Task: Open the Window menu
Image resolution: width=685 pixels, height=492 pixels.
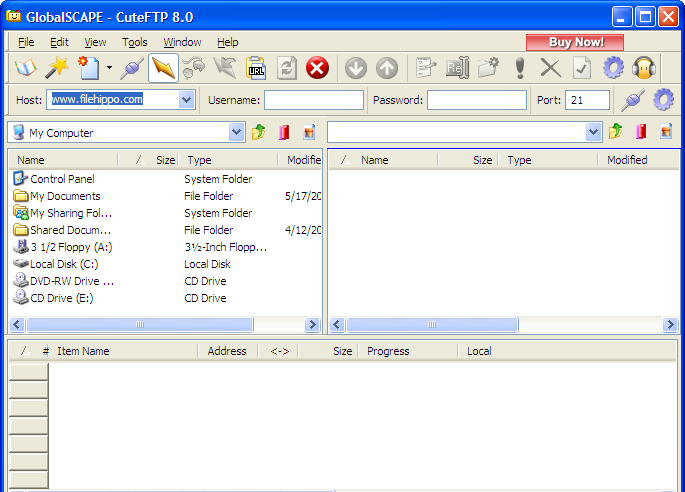Action: [x=182, y=42]
